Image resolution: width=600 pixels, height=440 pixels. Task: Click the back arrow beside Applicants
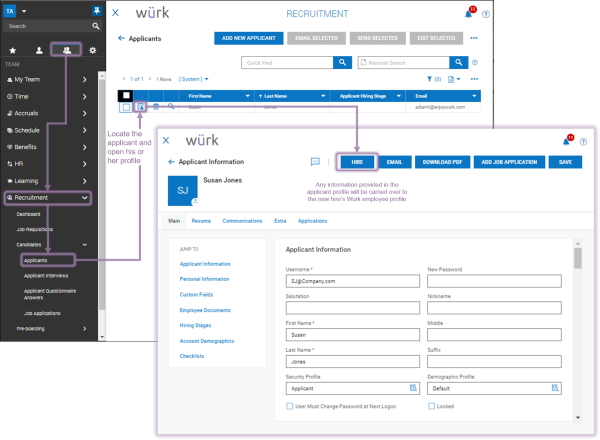coord(121,38)
